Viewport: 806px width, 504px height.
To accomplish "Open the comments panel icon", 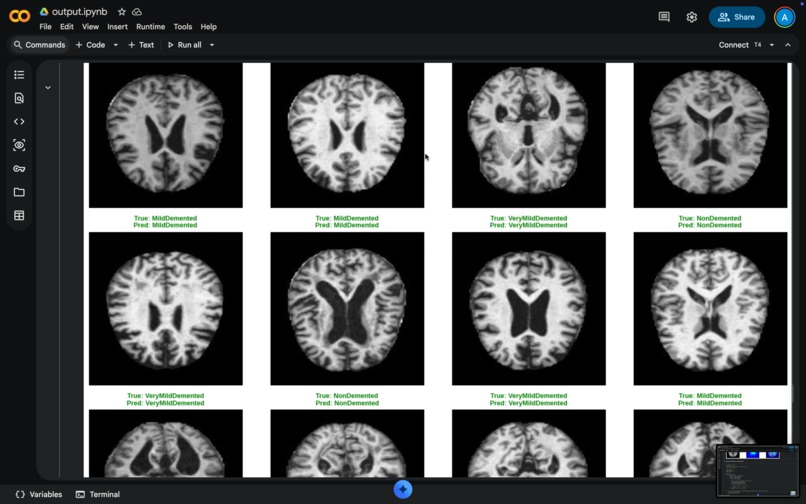I will tap(664, 17).
